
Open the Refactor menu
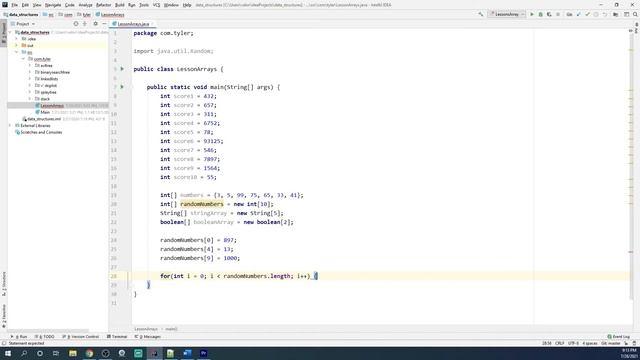point(103,5)
